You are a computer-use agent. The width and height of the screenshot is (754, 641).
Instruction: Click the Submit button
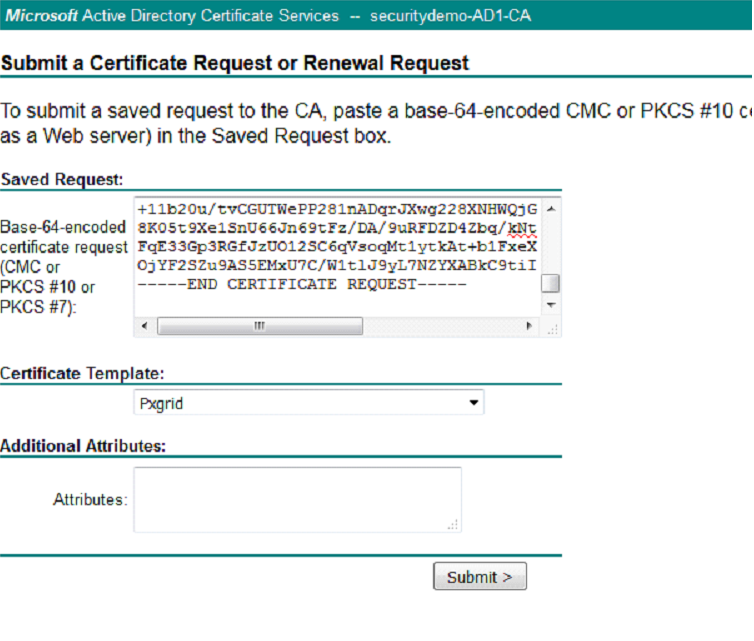tap(479, 576)
